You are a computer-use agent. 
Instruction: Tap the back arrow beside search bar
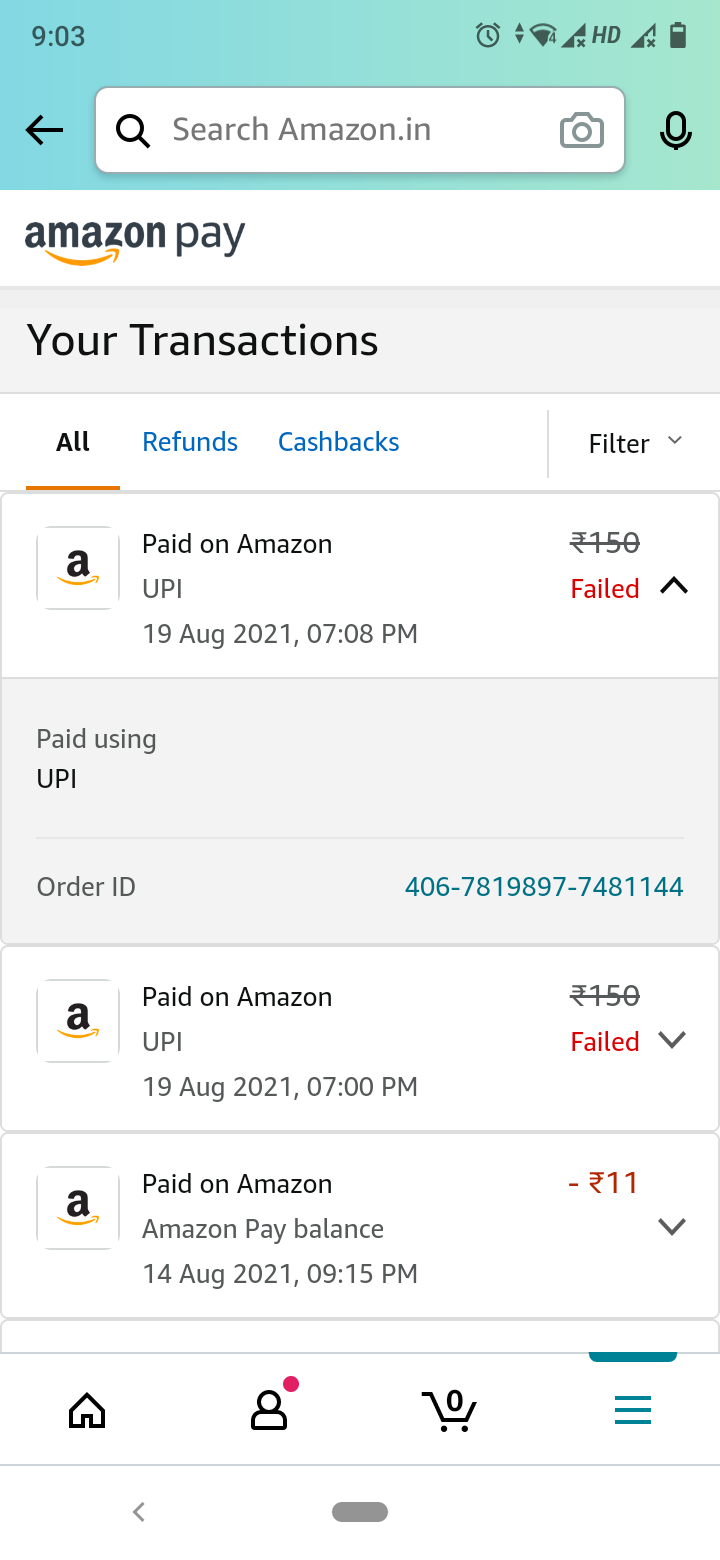[x=45, y=130]
